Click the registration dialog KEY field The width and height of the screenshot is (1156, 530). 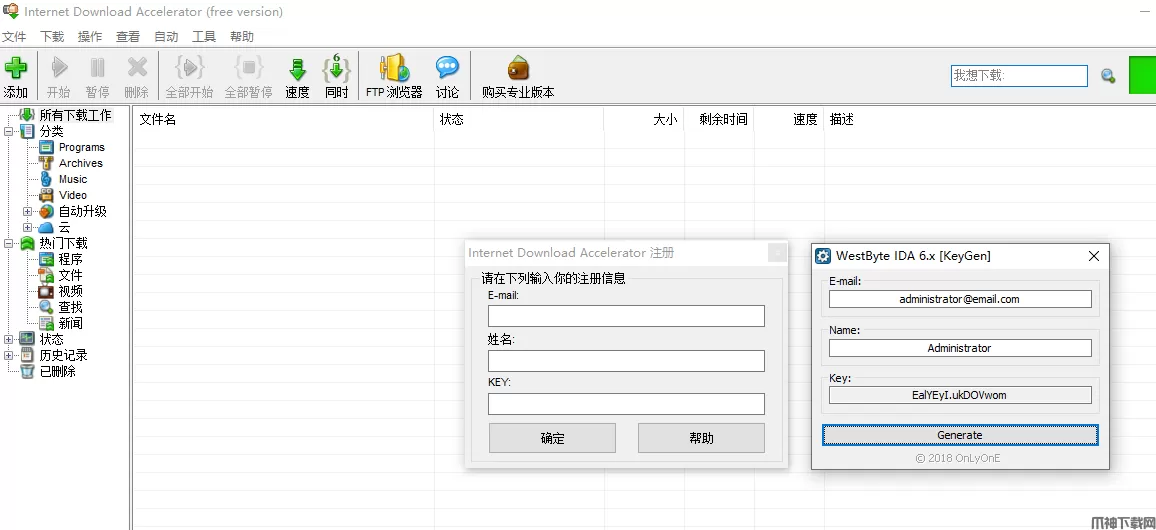tap(626, 404)
